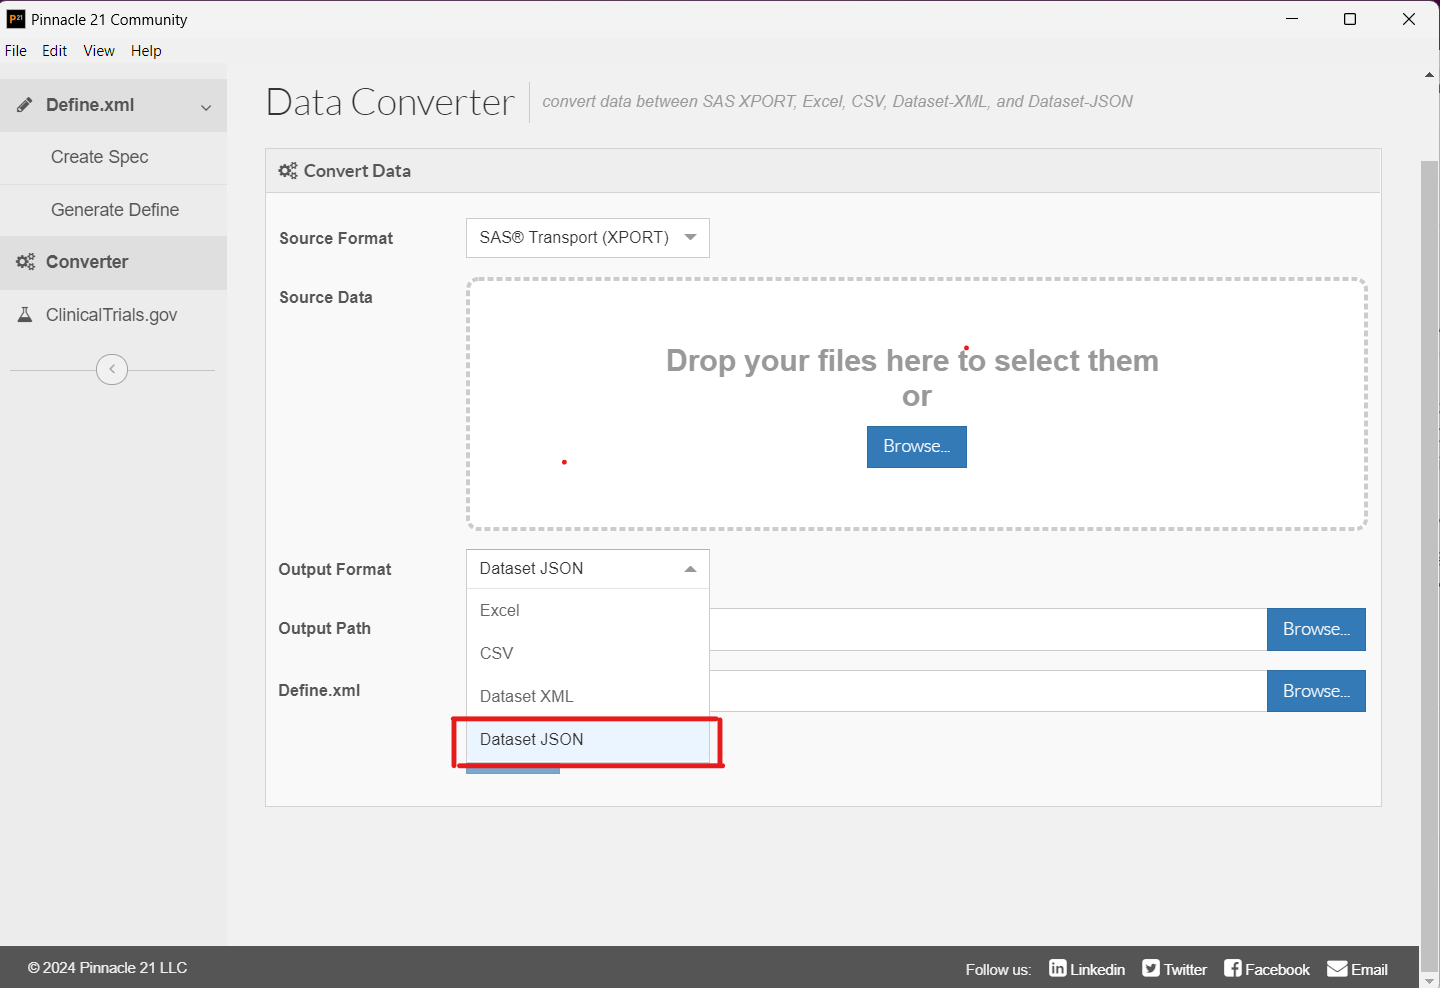Click the Data Converter heading
The image size is (1440, 988).
point(390,102)
